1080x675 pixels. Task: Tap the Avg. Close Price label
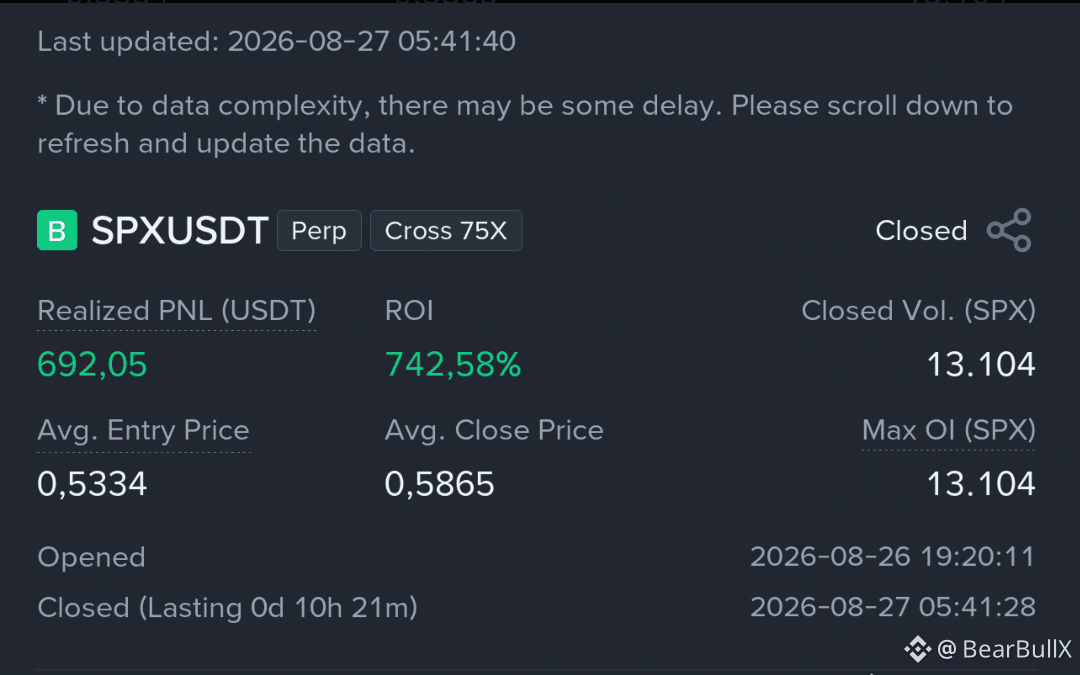494,430
